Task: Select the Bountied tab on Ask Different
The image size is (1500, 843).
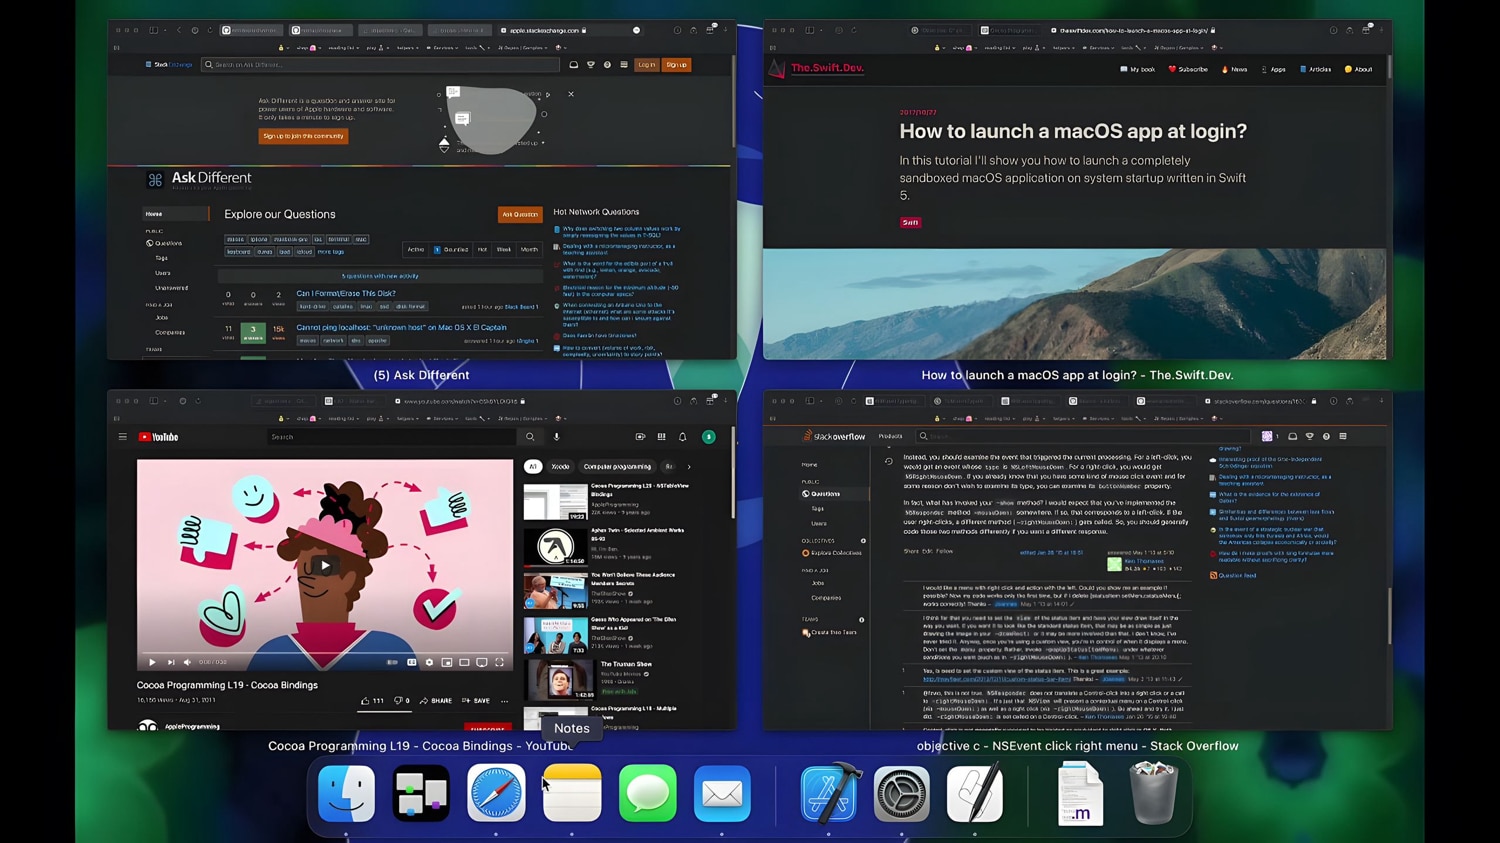Action: (452, 249)
